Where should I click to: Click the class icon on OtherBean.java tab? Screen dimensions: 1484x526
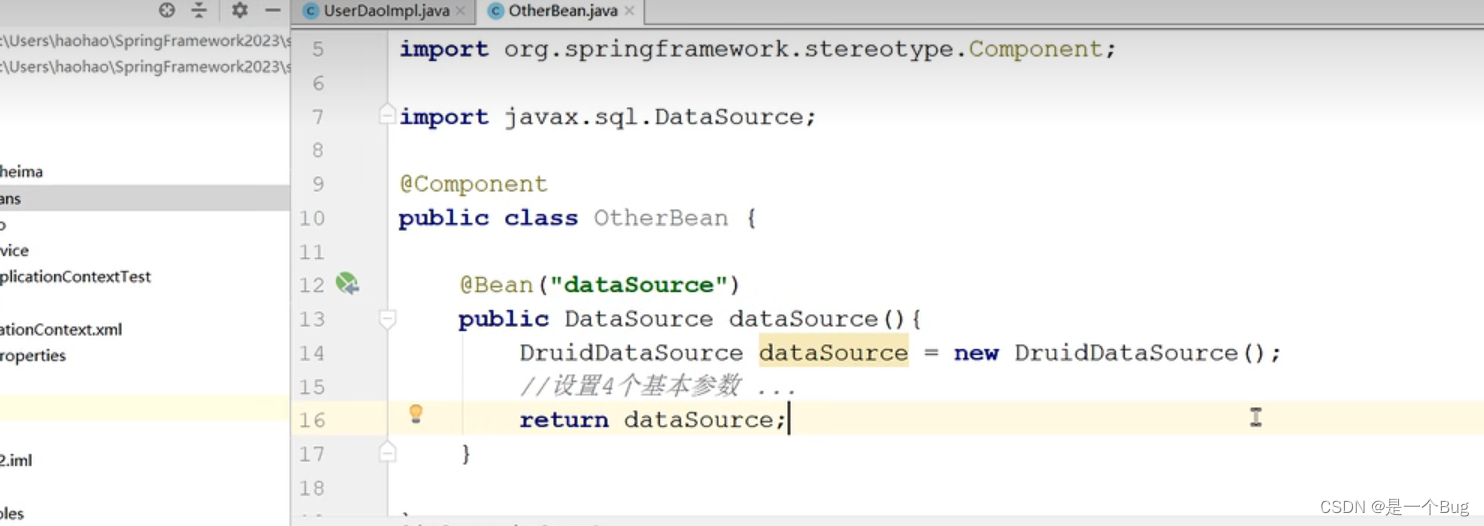[x=496, y=12]
